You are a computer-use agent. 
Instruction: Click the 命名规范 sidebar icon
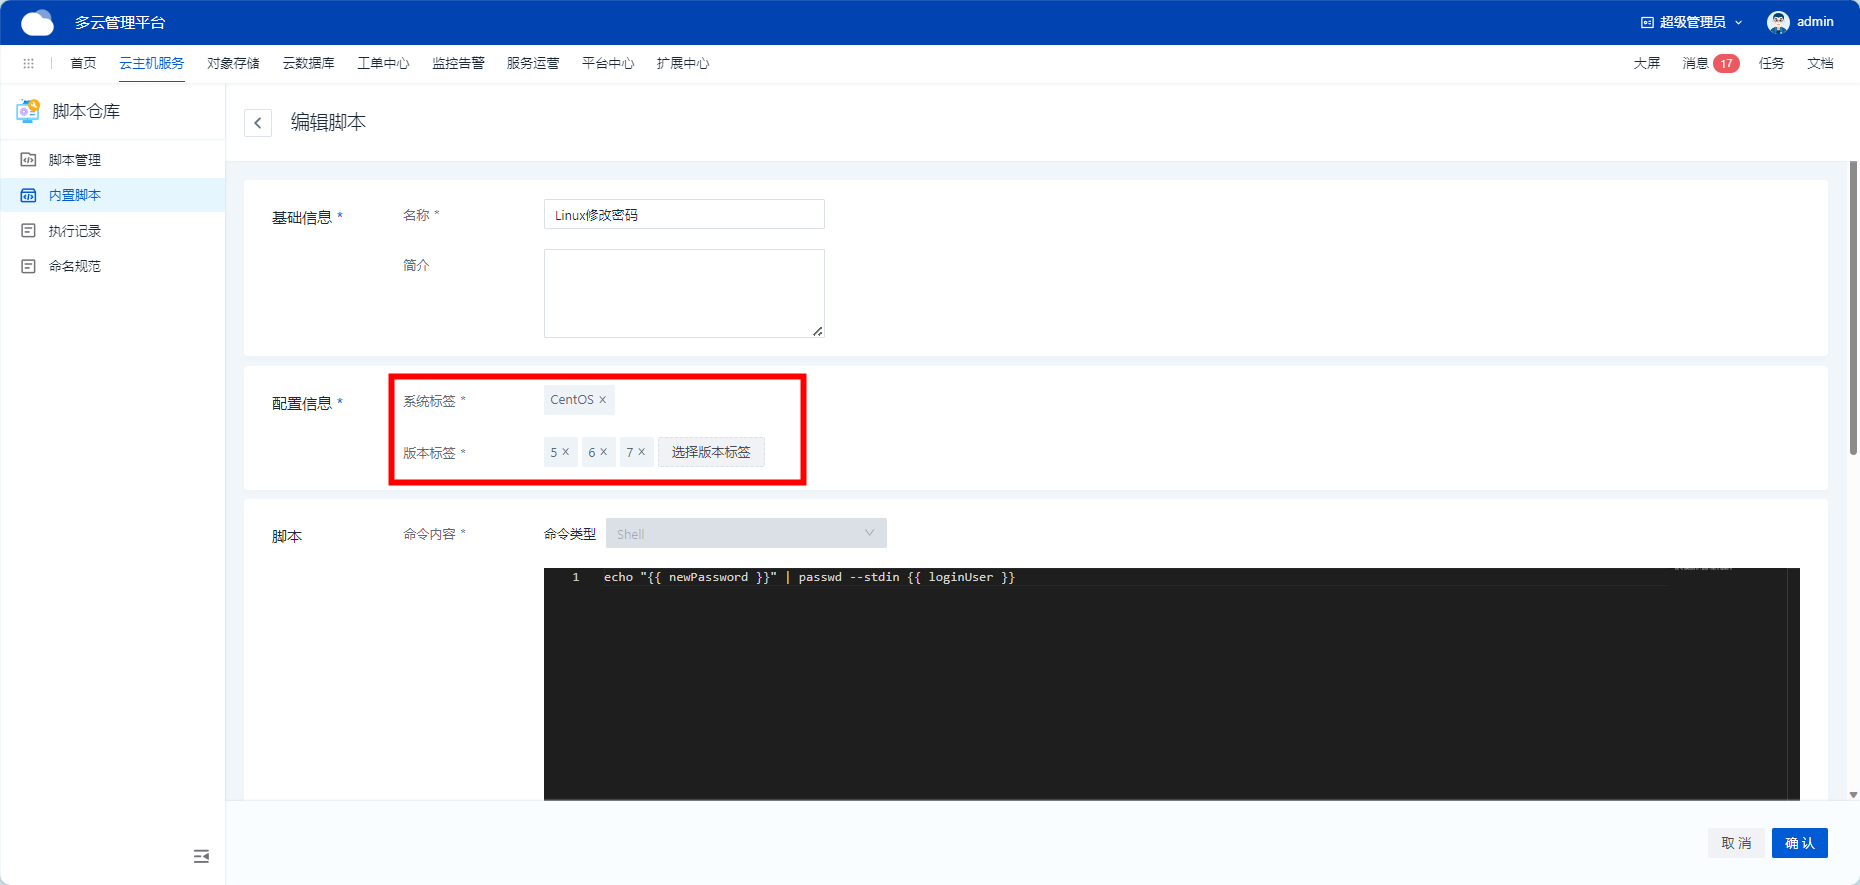[29, 266]
